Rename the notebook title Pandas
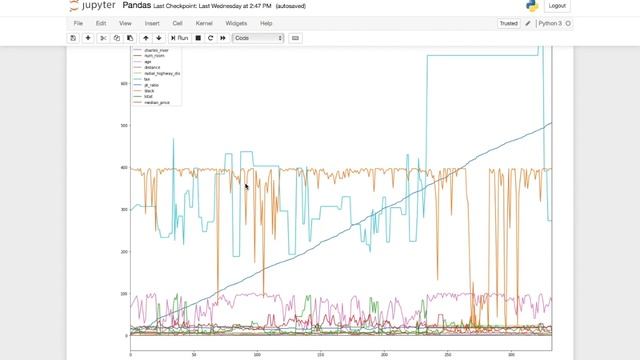This screenshot has height=360, width=640. 137,5
